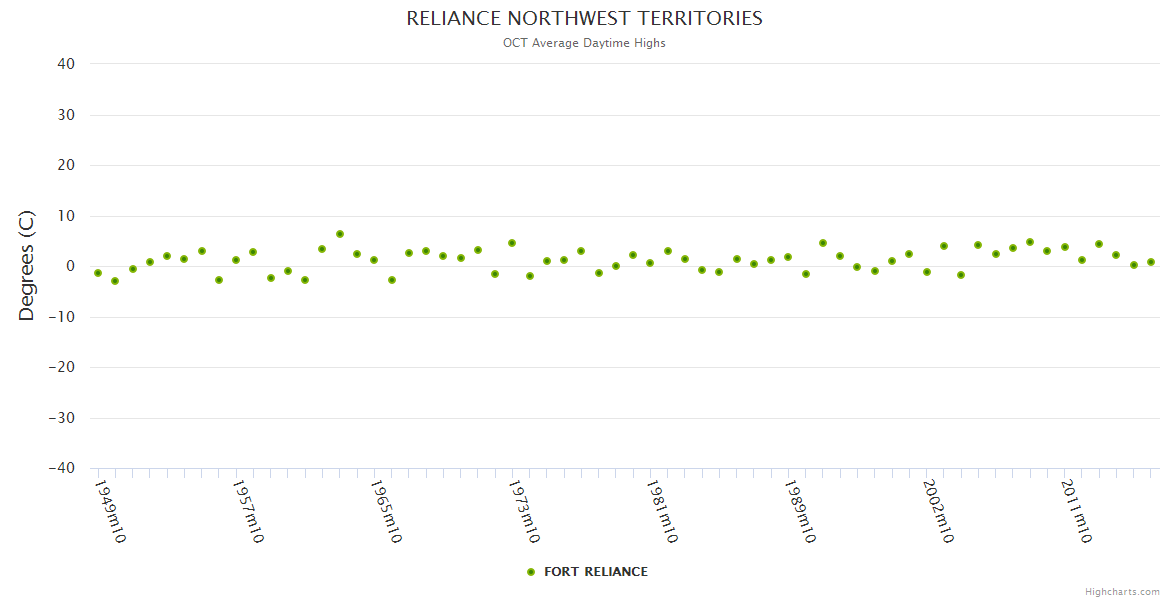Click the leftmost data point marker
Viewport: 1170px width, 600px height.
click(98, 273)
